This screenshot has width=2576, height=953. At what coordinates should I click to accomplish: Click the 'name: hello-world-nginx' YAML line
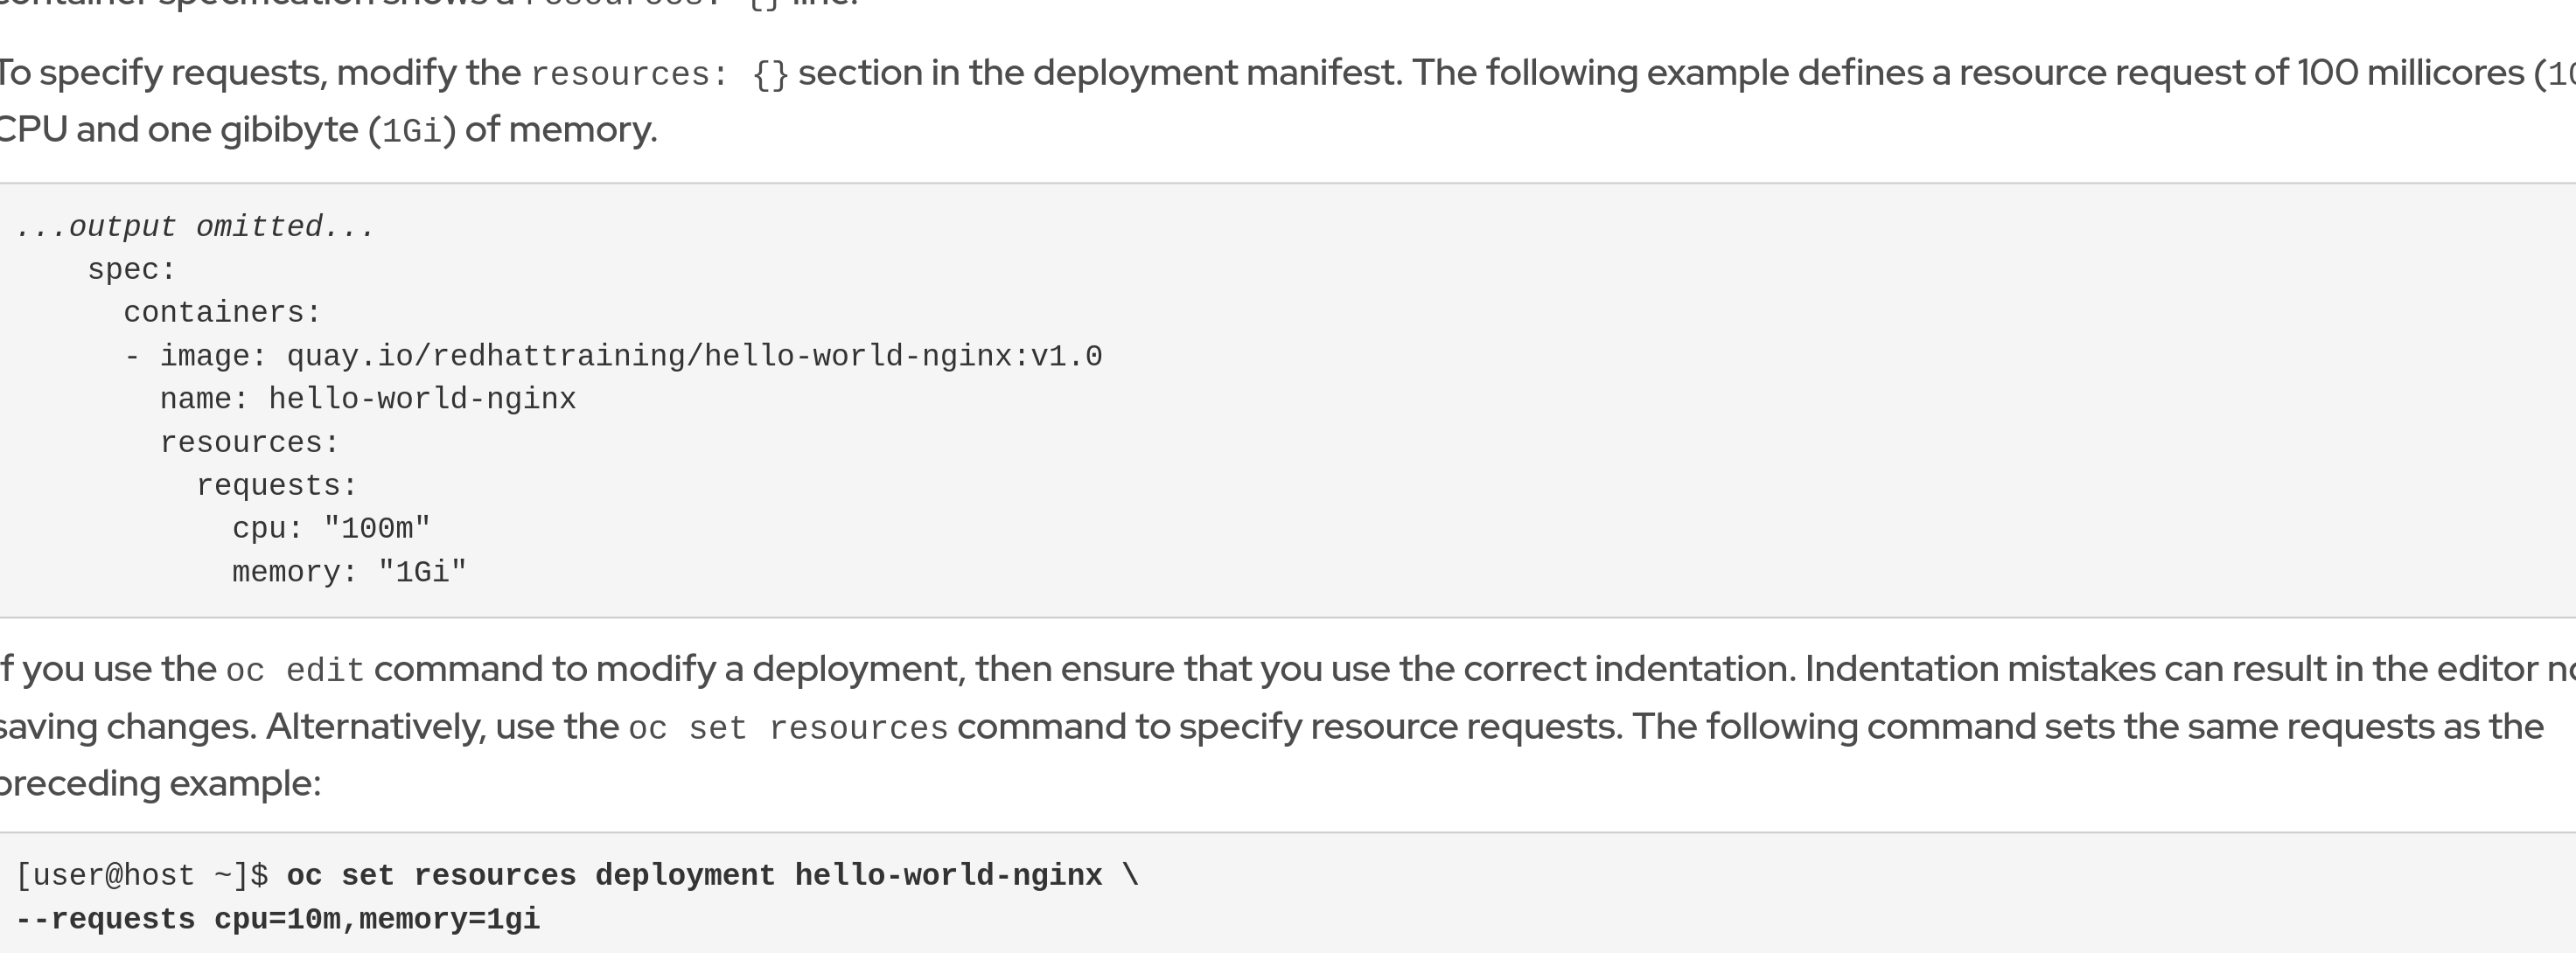[x=367, y=399]
